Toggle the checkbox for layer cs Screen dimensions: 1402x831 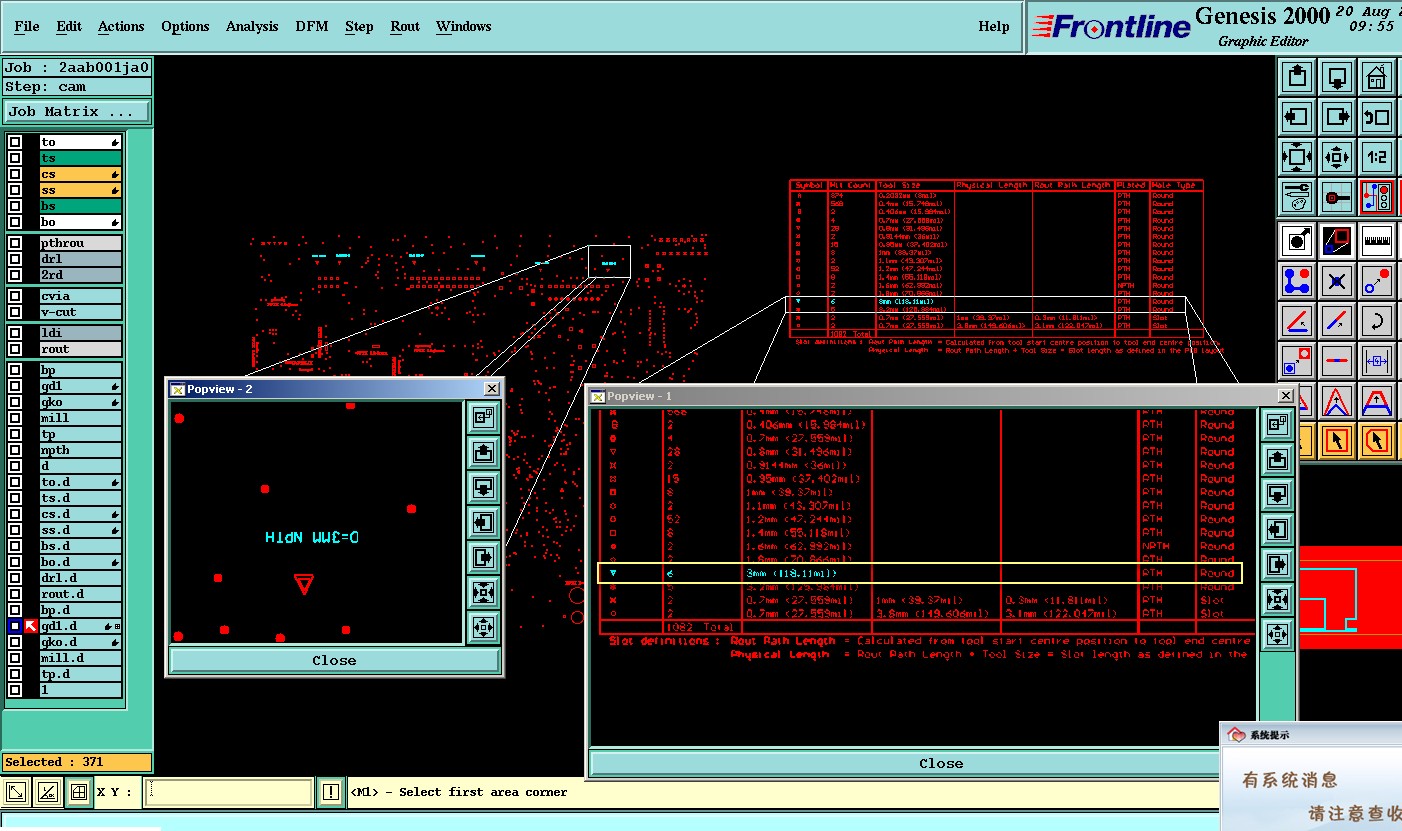(15, 174)
